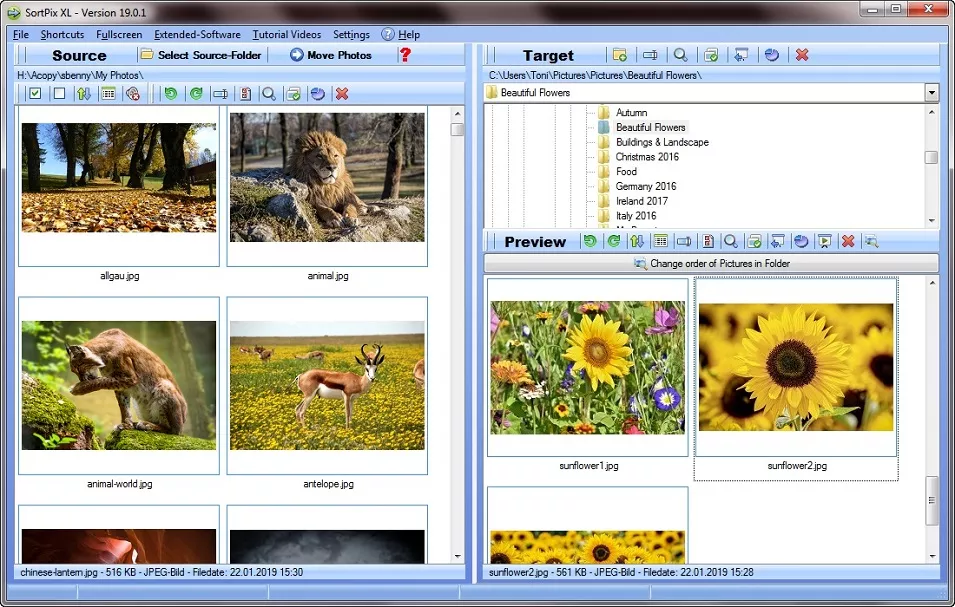Image resolution: width=955 pixels, height=607 pixels.
Task: Start slideshow from Preview toolbar play icon
Action: (x=825, y=241)
